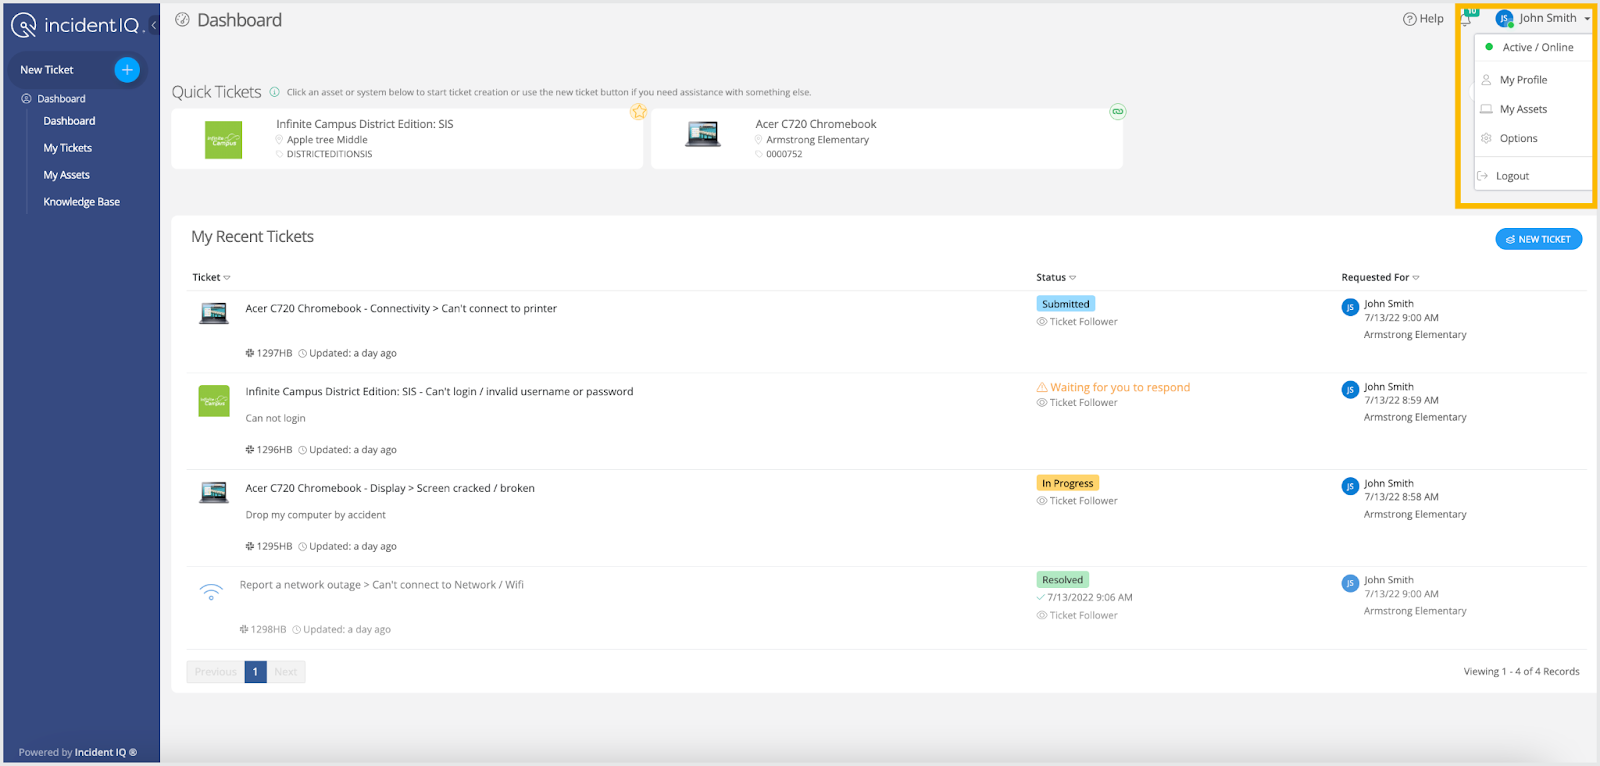Collapse the left sidebar using the chevron

point(154,25)
